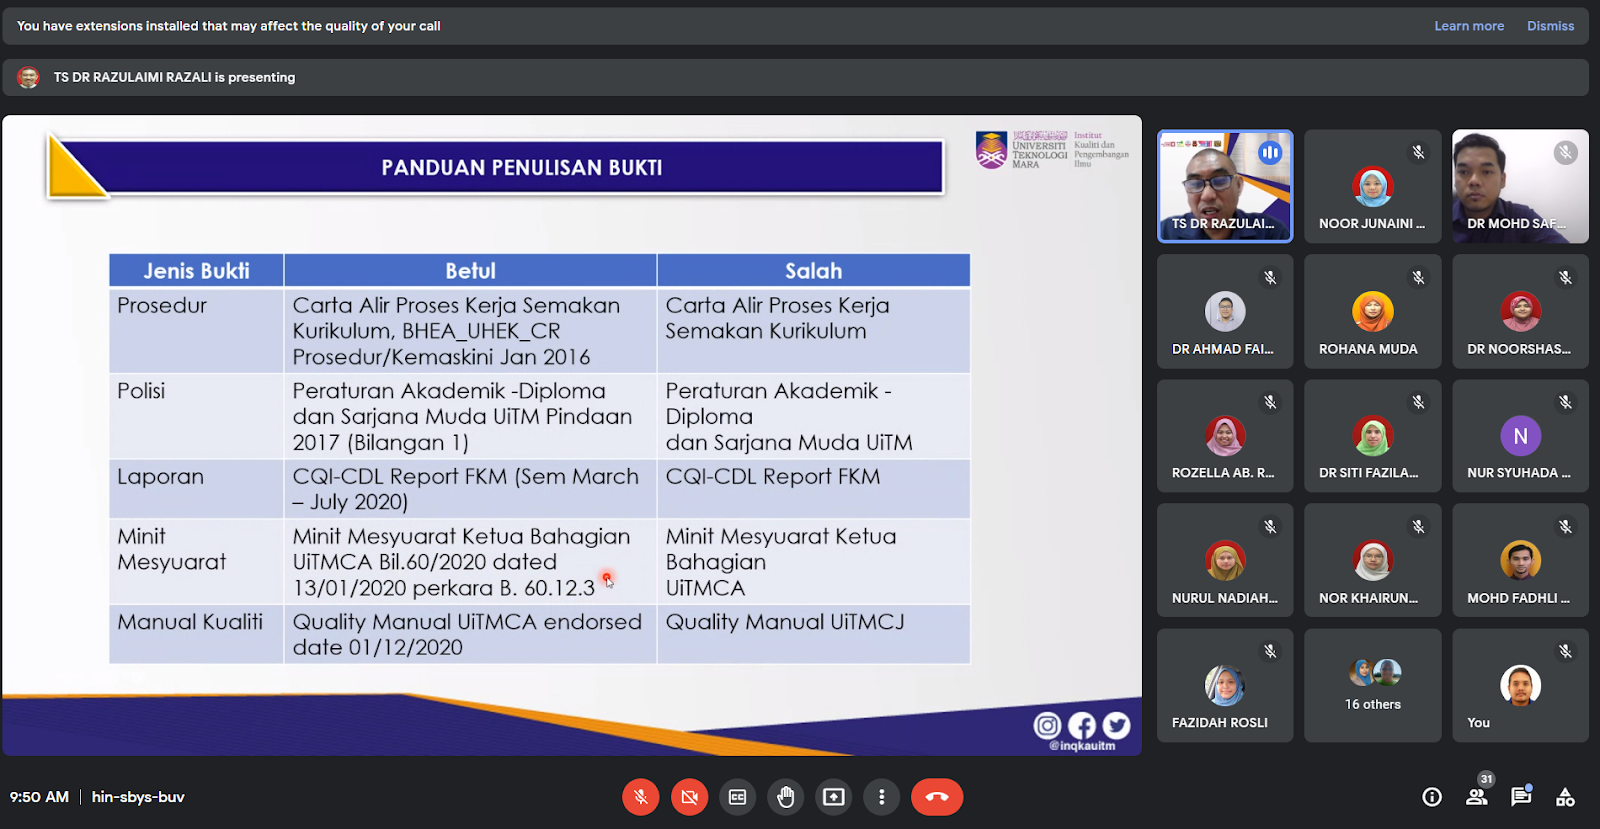Show the participants list
The width and height of the screenshot is (1600, 829).
(1477, 797)
